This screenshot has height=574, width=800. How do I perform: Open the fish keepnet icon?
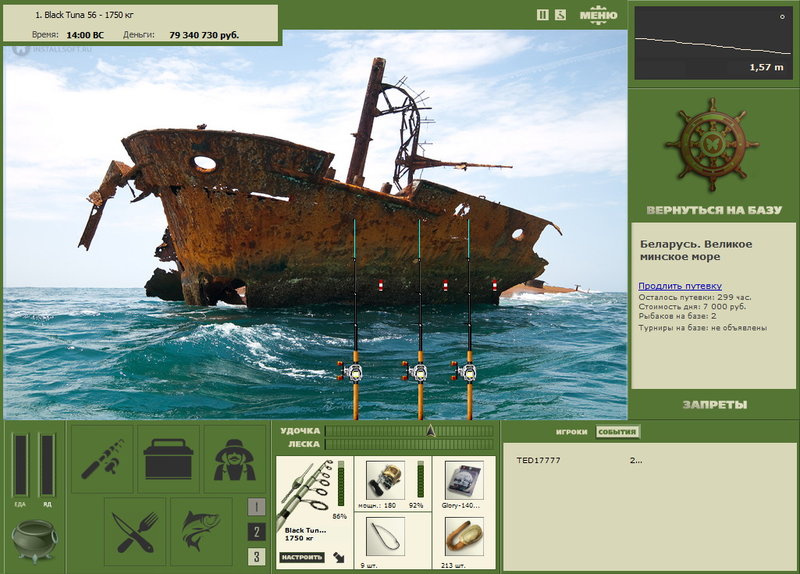click(x=202, y=532)
